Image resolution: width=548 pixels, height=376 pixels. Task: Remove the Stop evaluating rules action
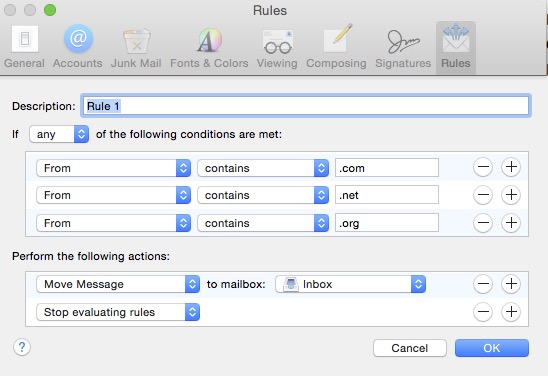[x=483, y=312]
